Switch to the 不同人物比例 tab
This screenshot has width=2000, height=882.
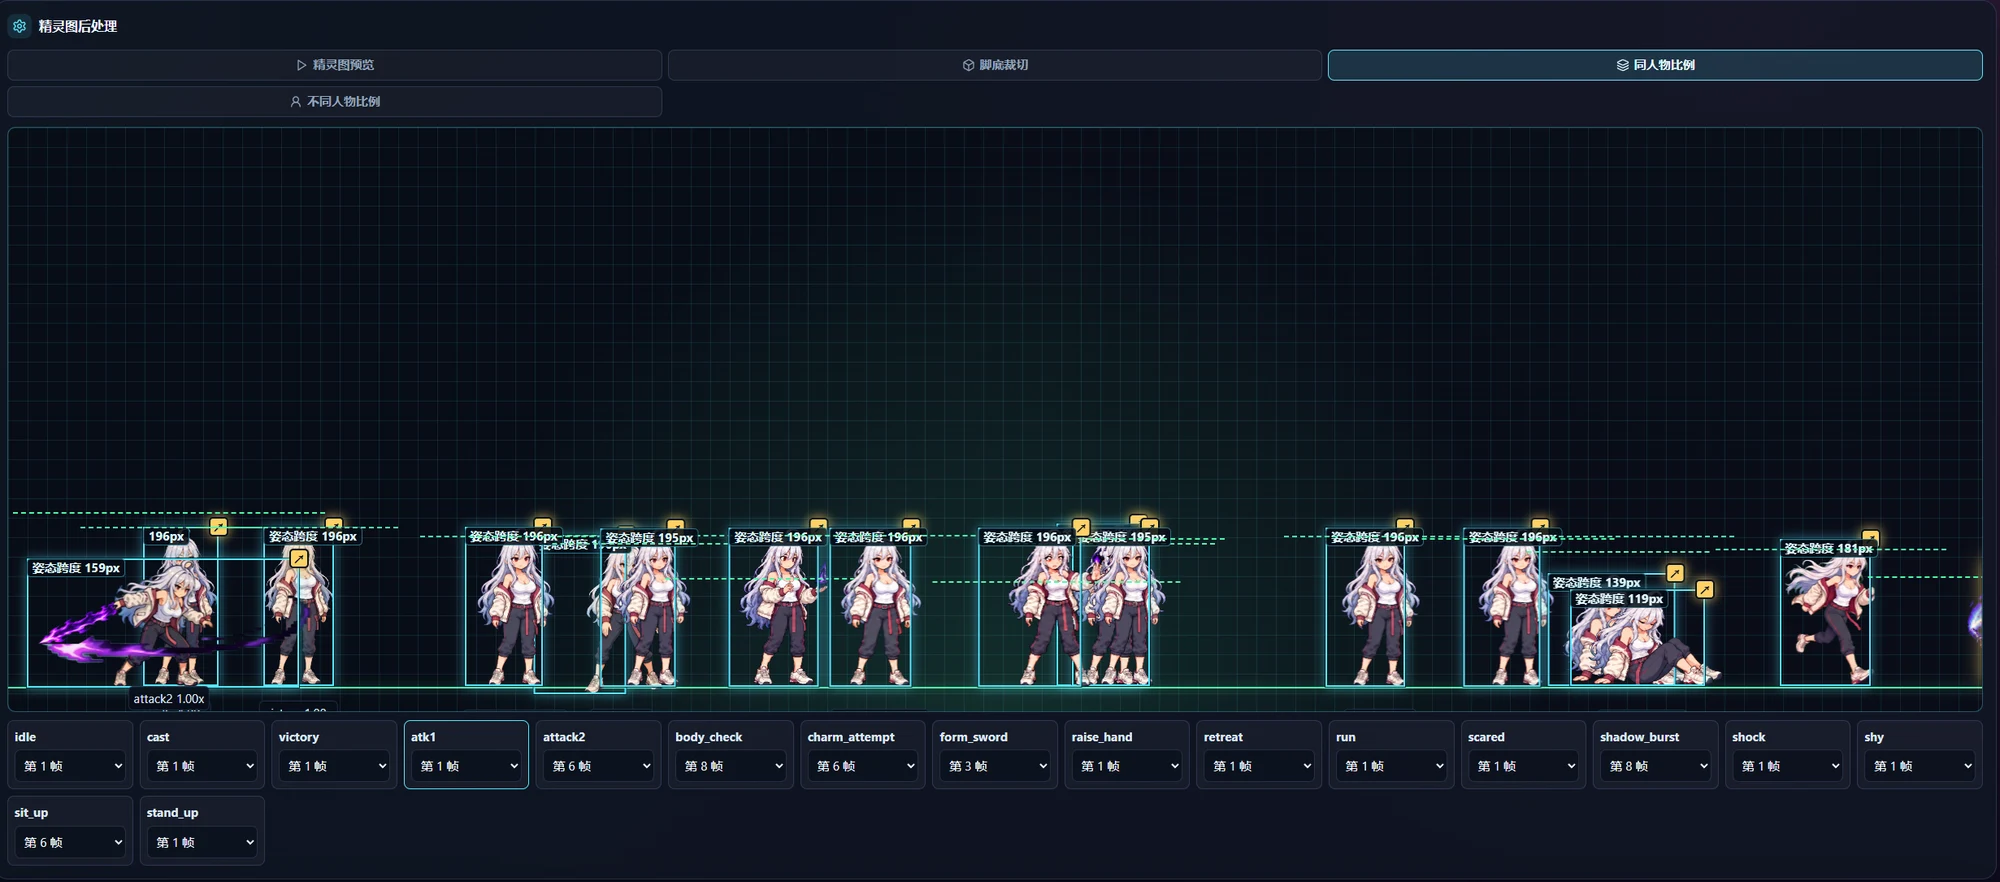pos(335,102)
